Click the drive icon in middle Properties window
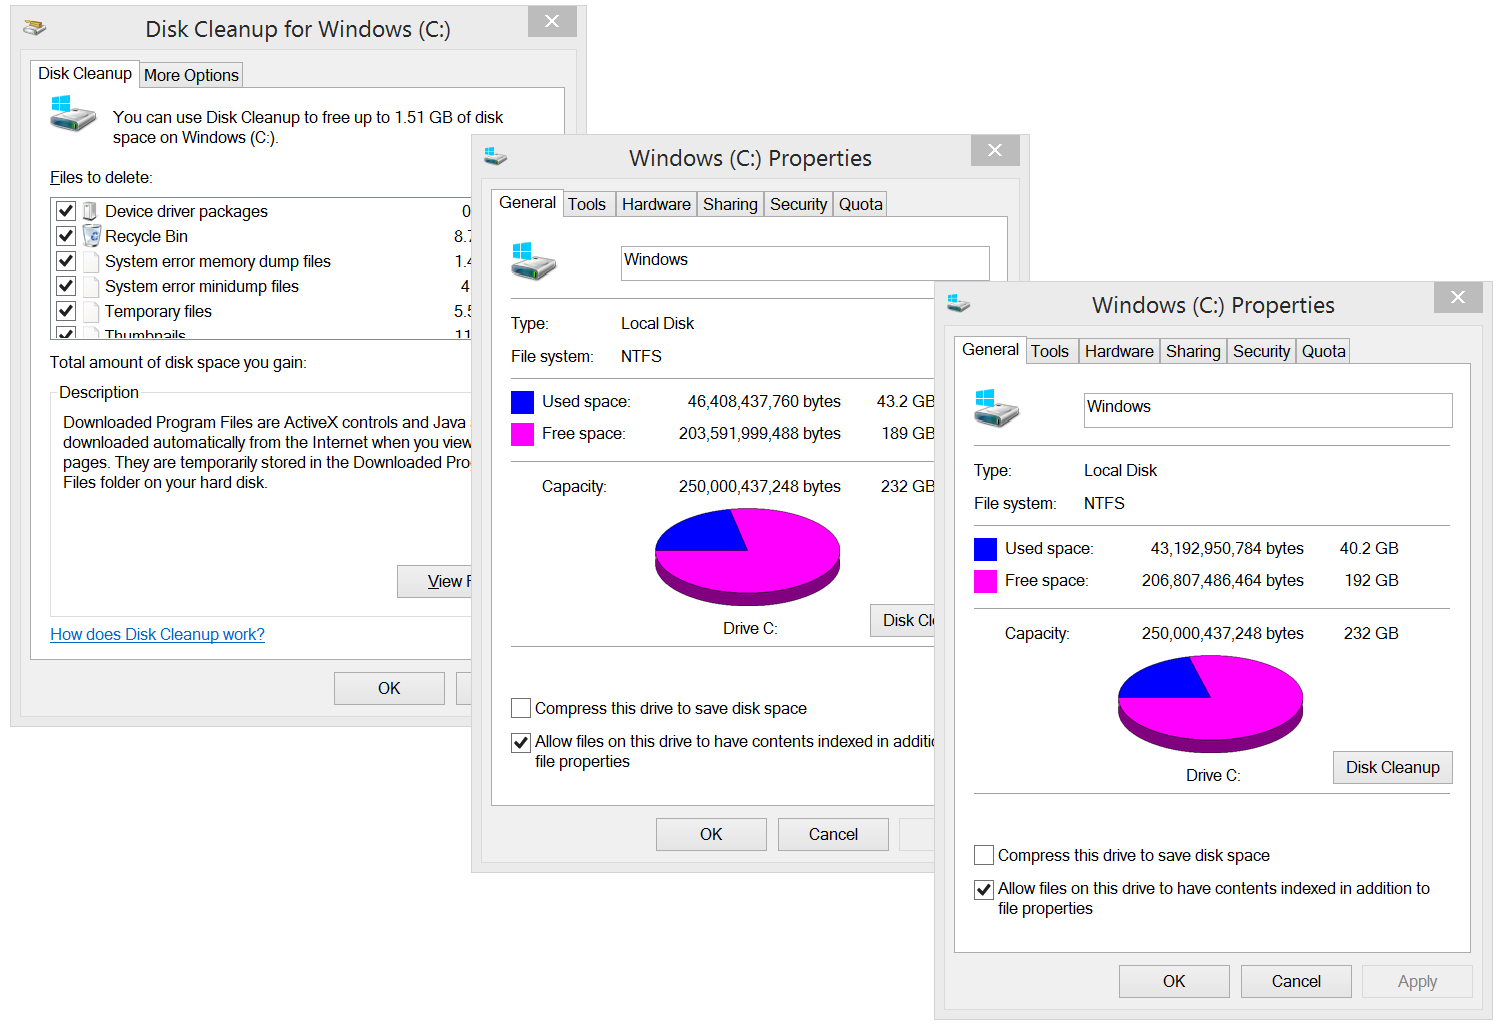The height and width of the screenshot is (1025, 1498). (534, 261)
